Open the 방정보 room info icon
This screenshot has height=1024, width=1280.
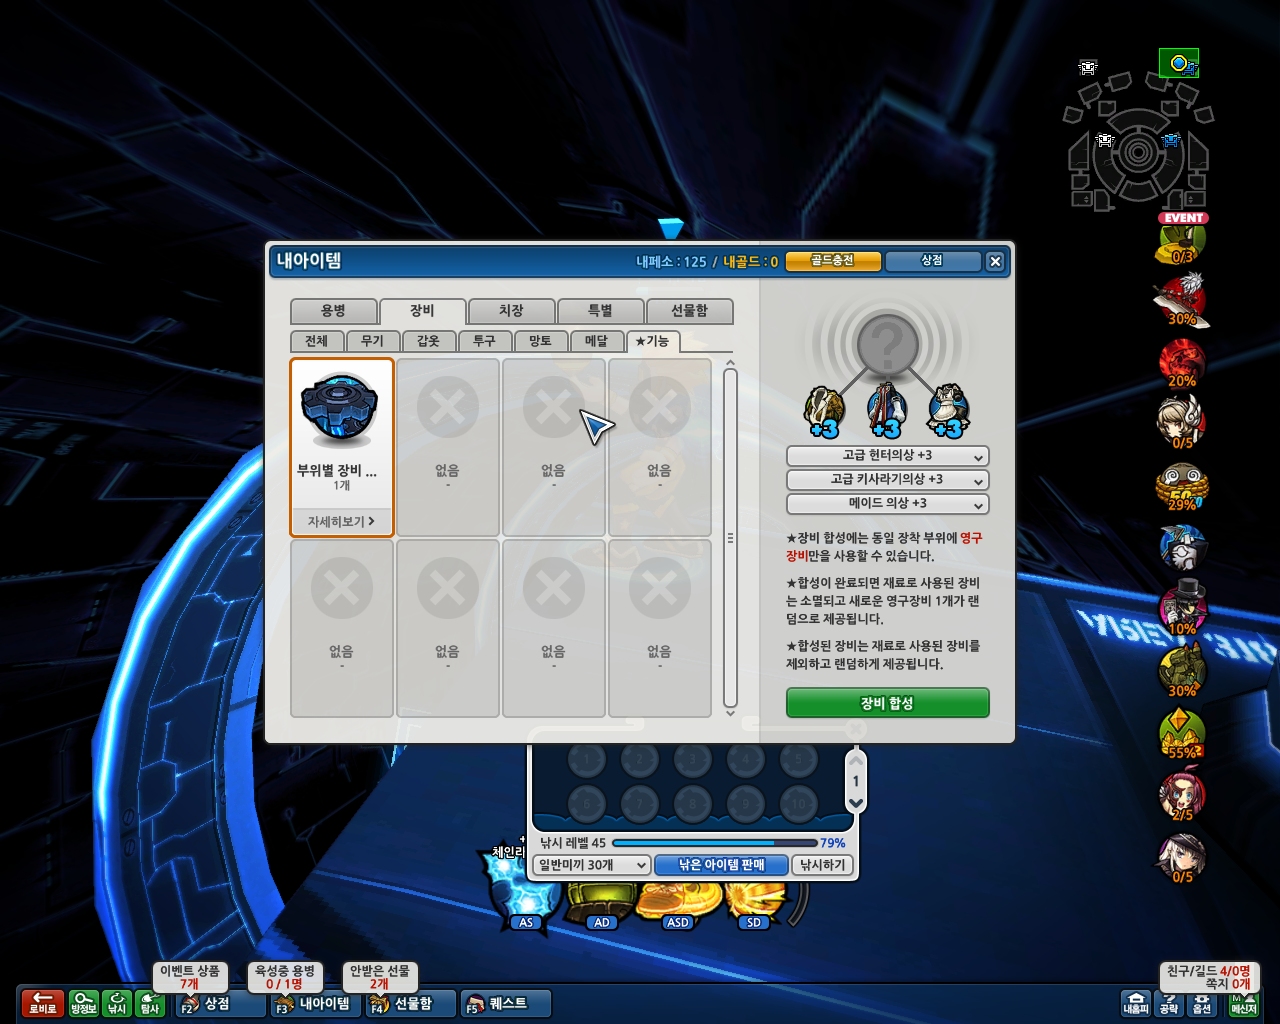pos(84,1002)
